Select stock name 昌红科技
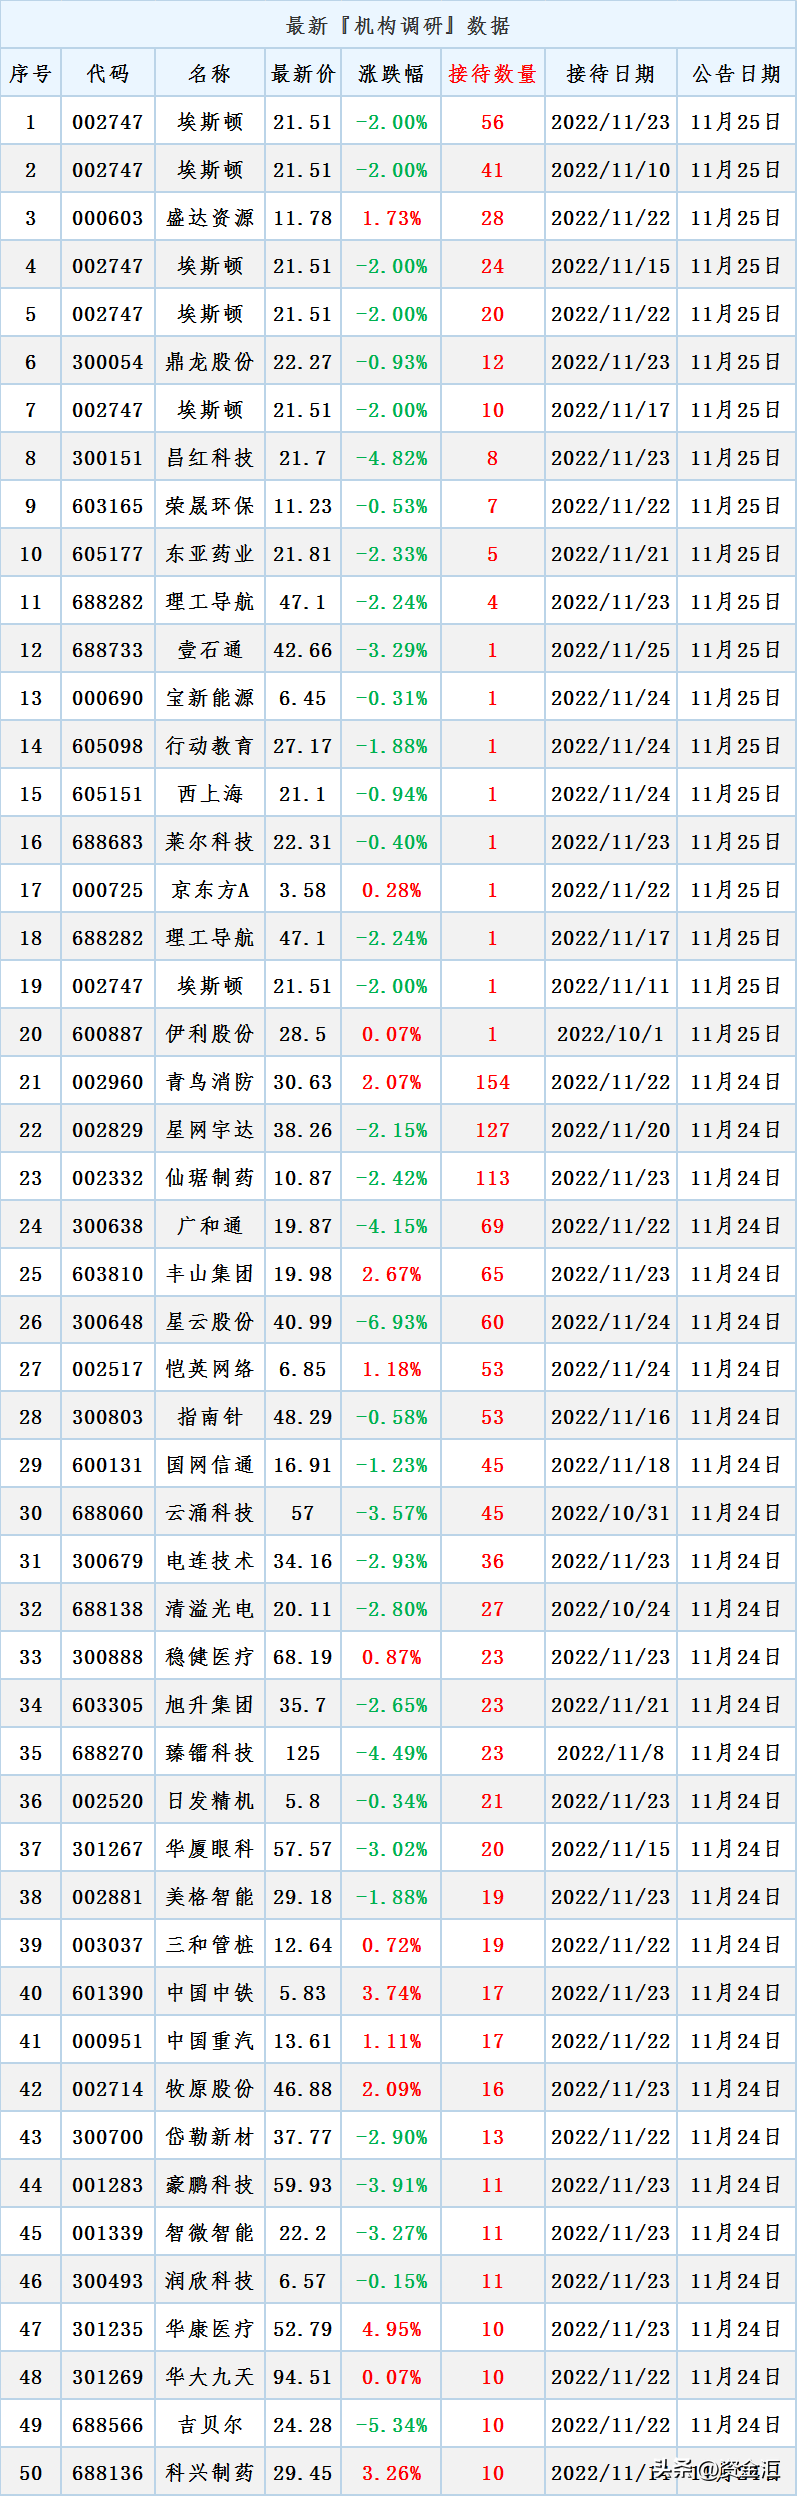798x2497 pixels. (210, 458)
